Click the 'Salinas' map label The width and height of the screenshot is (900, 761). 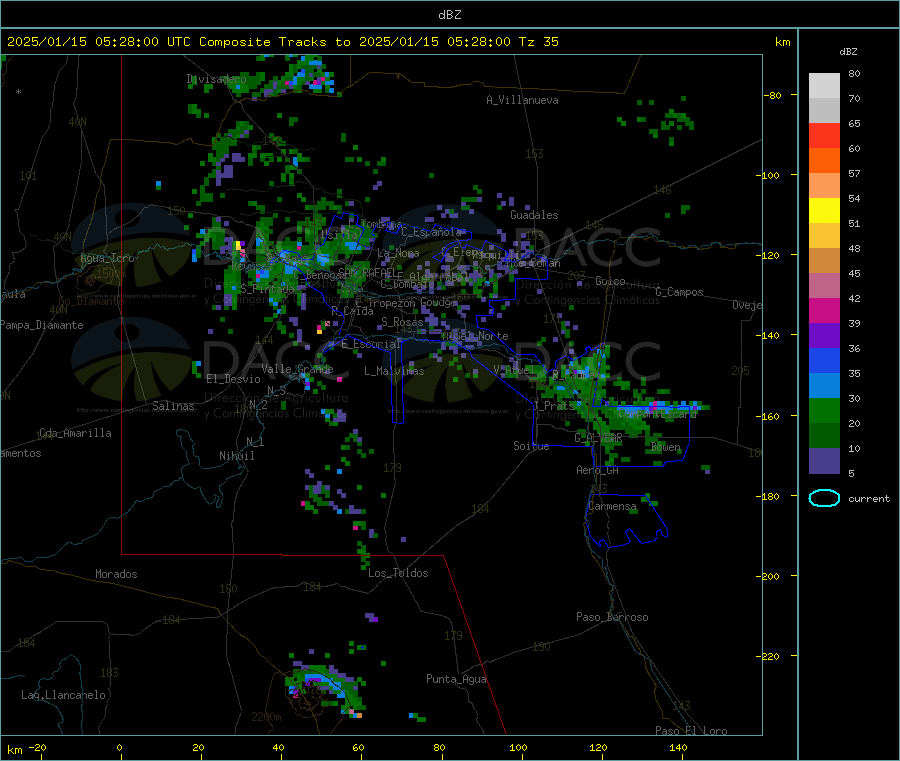point(173,406)
